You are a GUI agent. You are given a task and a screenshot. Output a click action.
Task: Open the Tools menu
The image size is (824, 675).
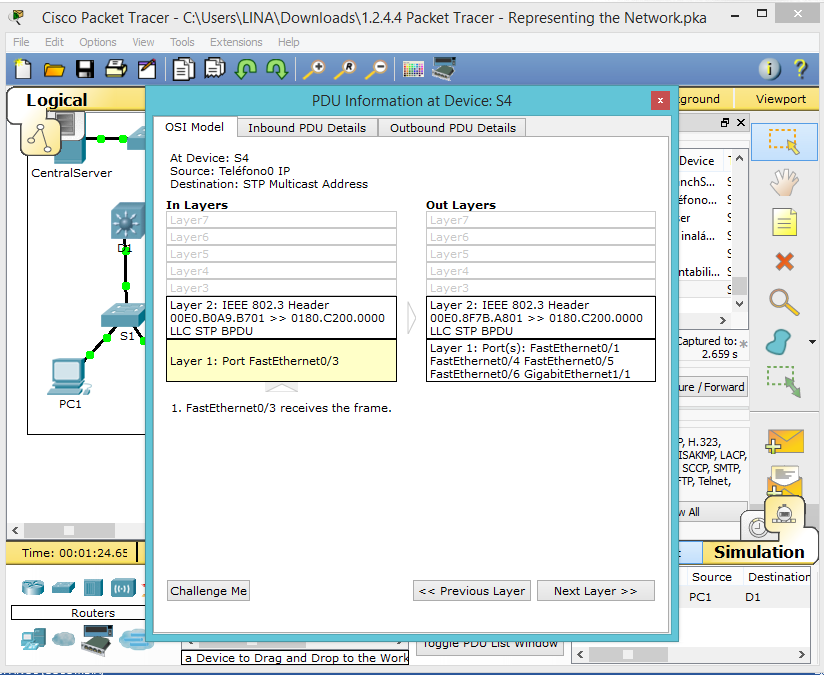click(x=182, y=42)
